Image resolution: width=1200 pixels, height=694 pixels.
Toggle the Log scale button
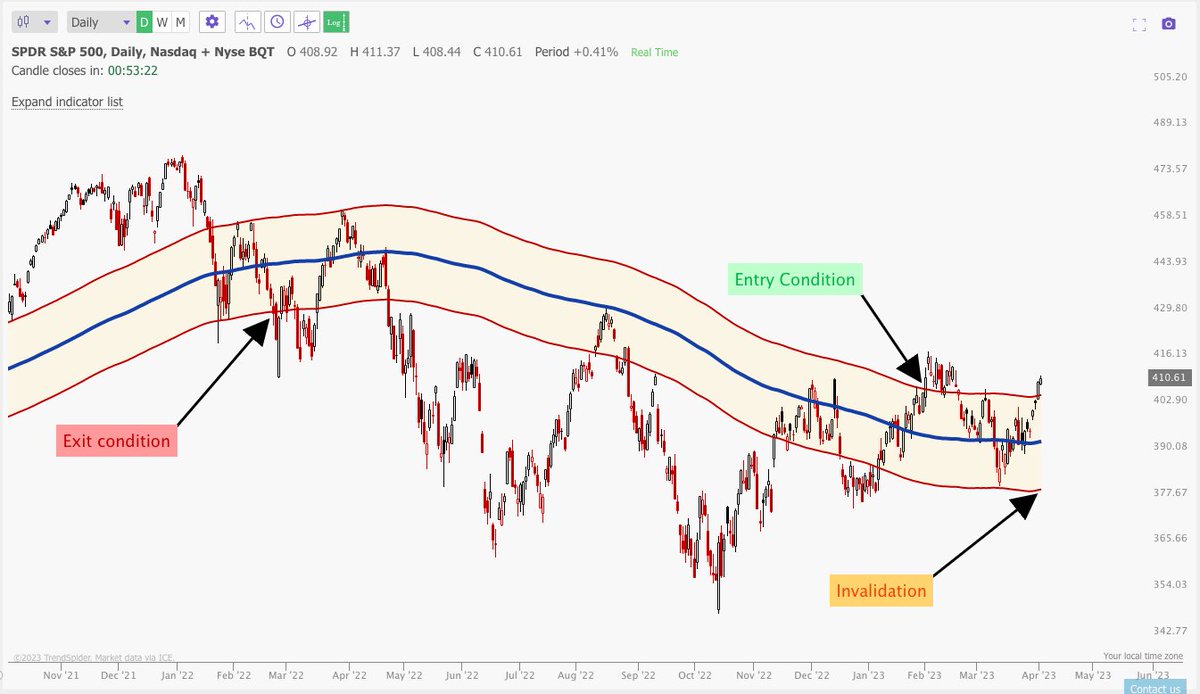pos(334,21)
